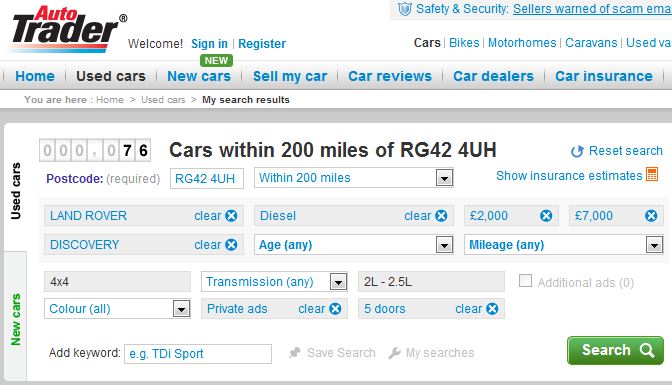Click Show insurance estimates link
Image resolution: width=672 pixels, height=385 pixels.
(569, 176)
